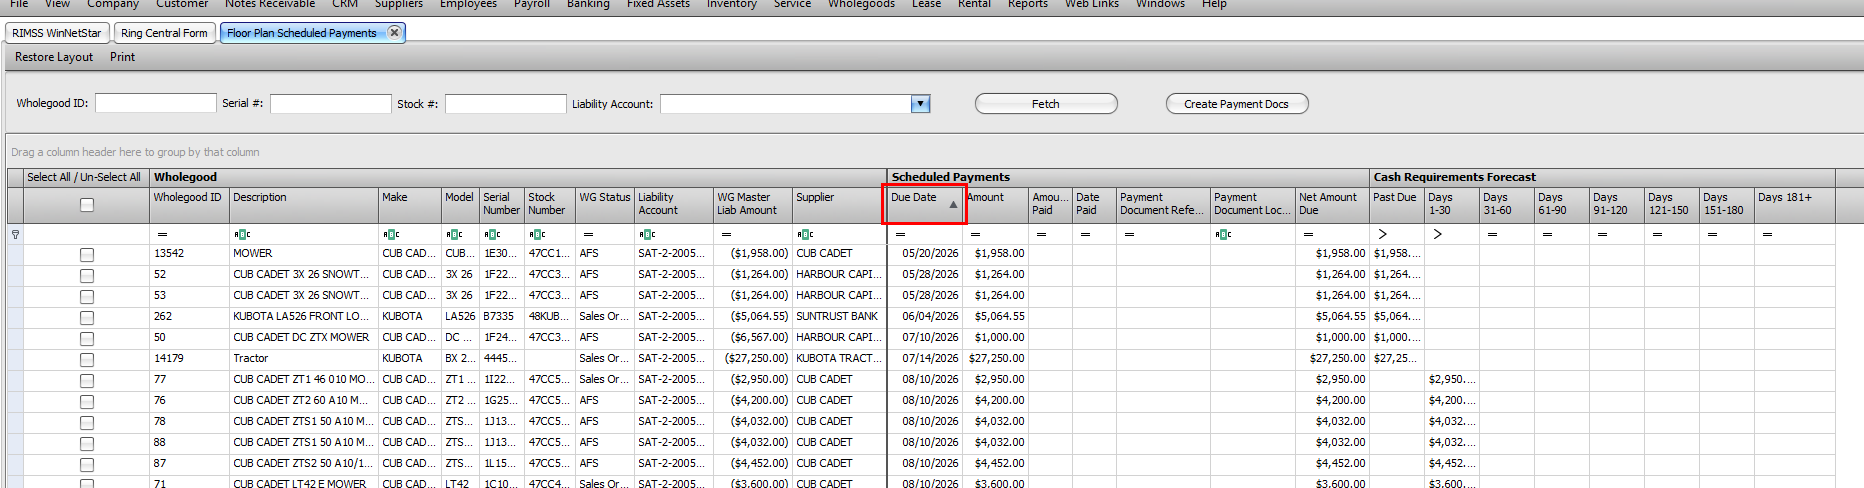The width and height of the screenshot is (1864, 488).
Task: Switch to RIMSS WinNetStar tab
Action: (x=57, y=33)
